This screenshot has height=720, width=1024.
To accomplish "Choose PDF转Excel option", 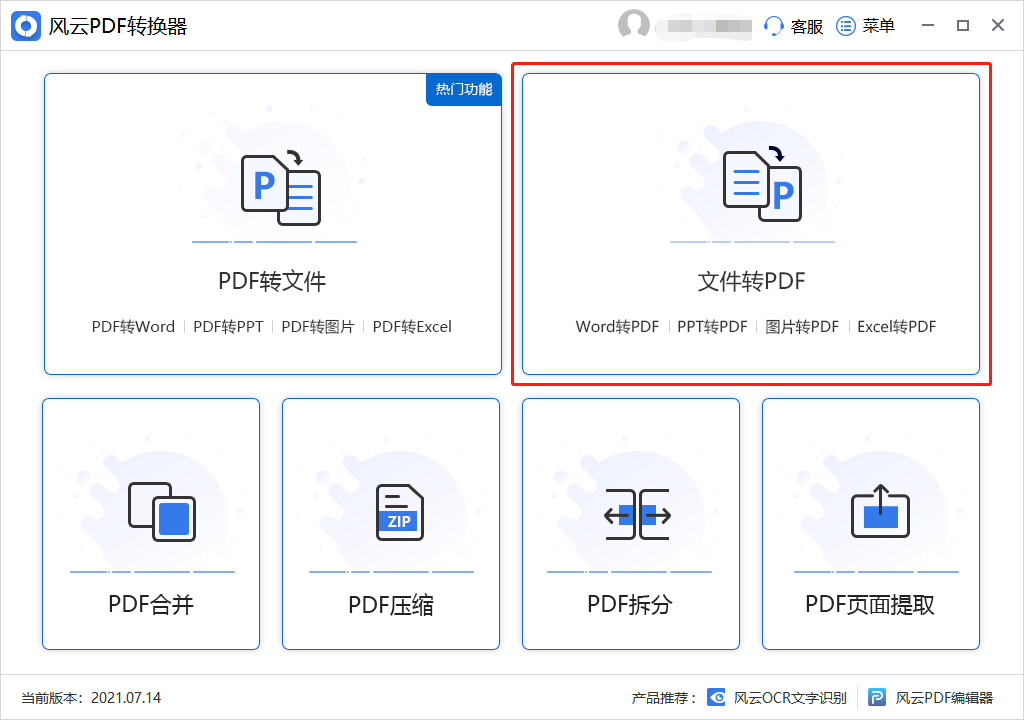I will pos(412,327).
